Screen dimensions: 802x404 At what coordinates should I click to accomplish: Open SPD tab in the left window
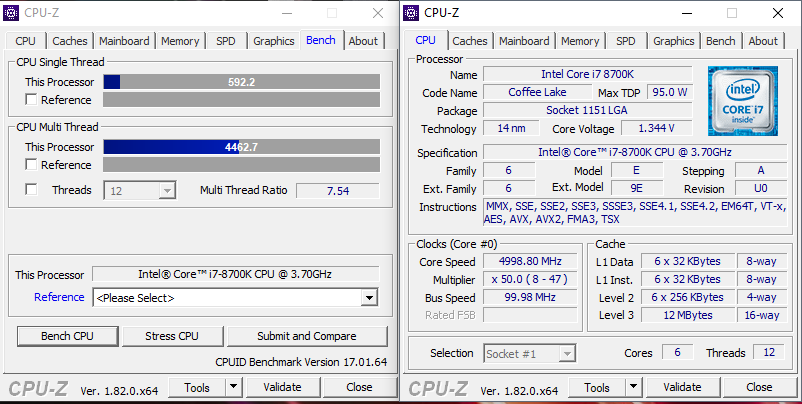[x=226, y=41]
